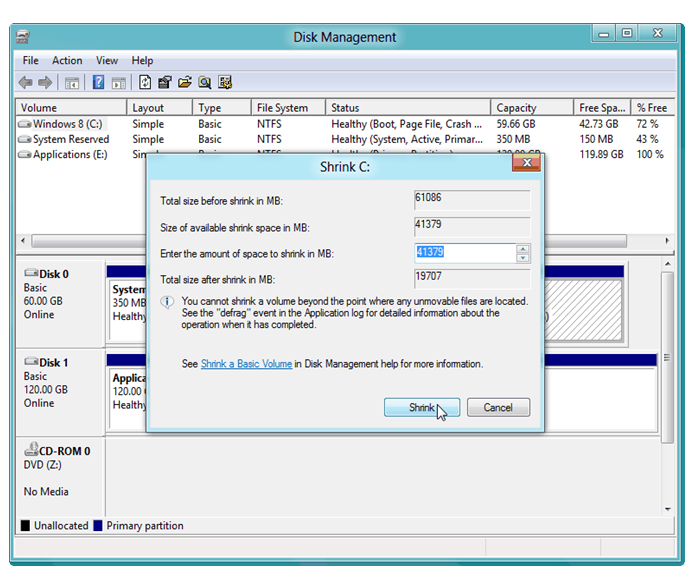Open the View menu
The width and height of the screenshot is (698, 573).
pos(107,61)
